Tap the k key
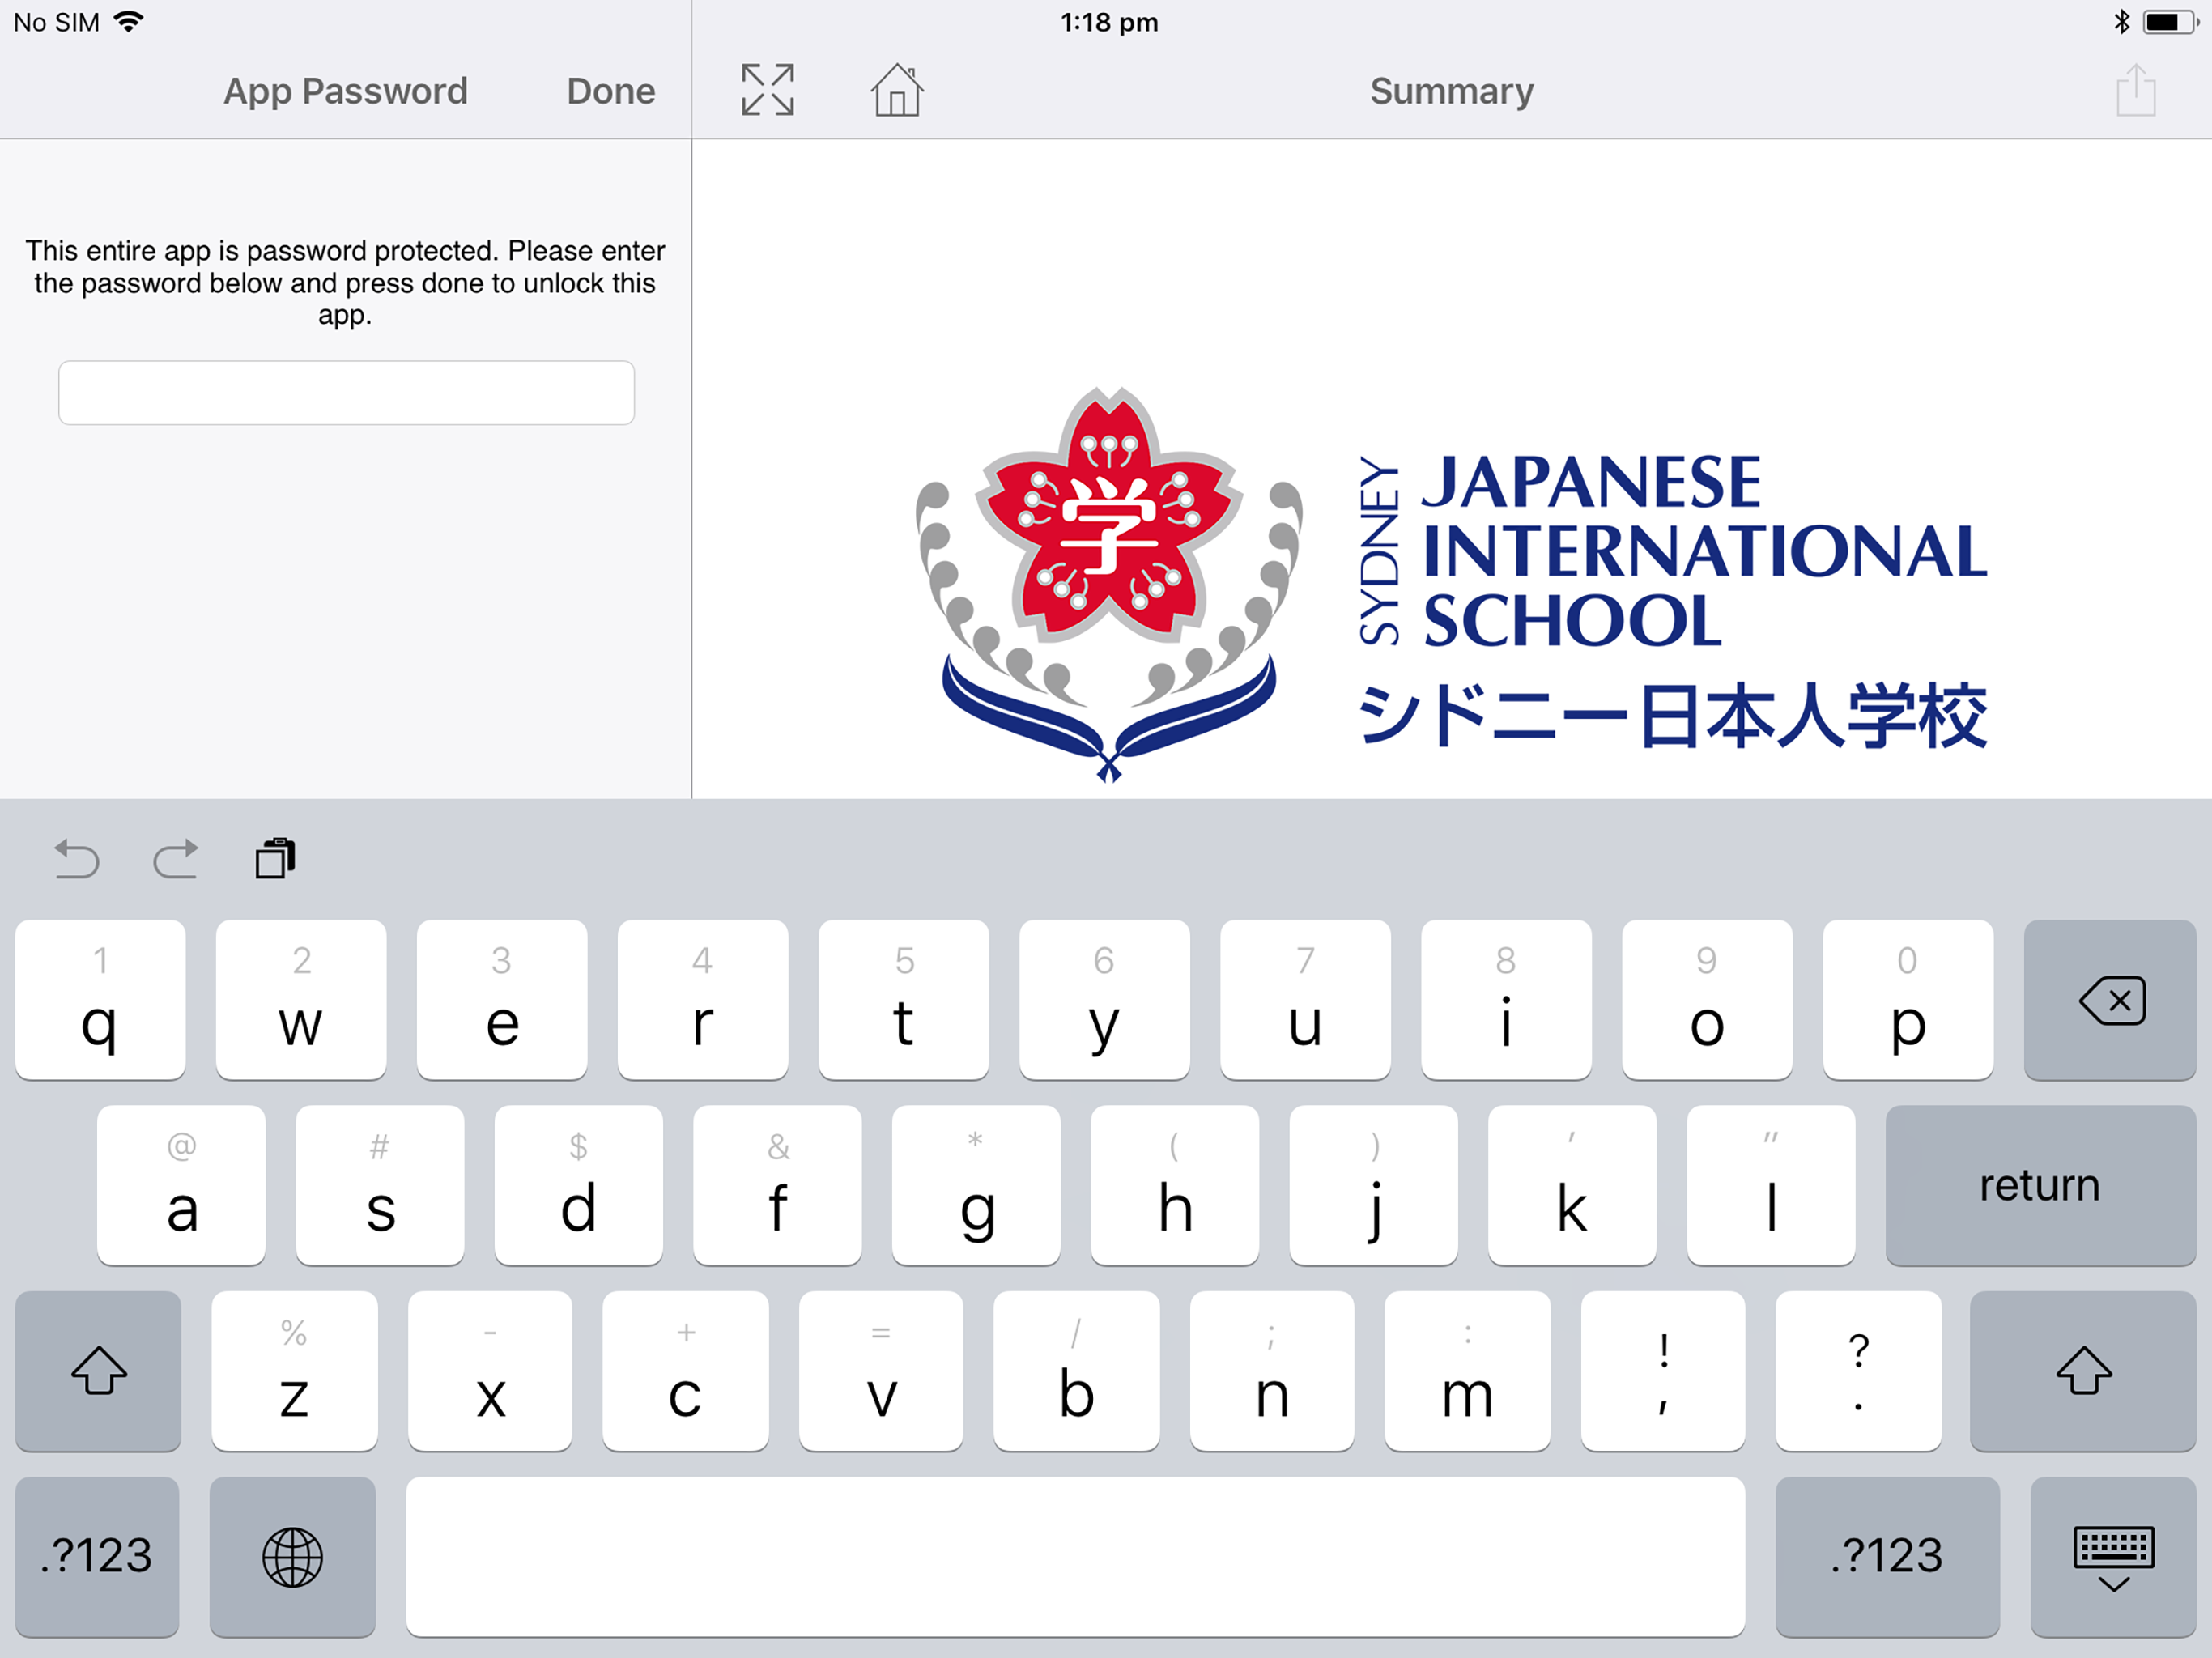 [x=1573, y=1185]
